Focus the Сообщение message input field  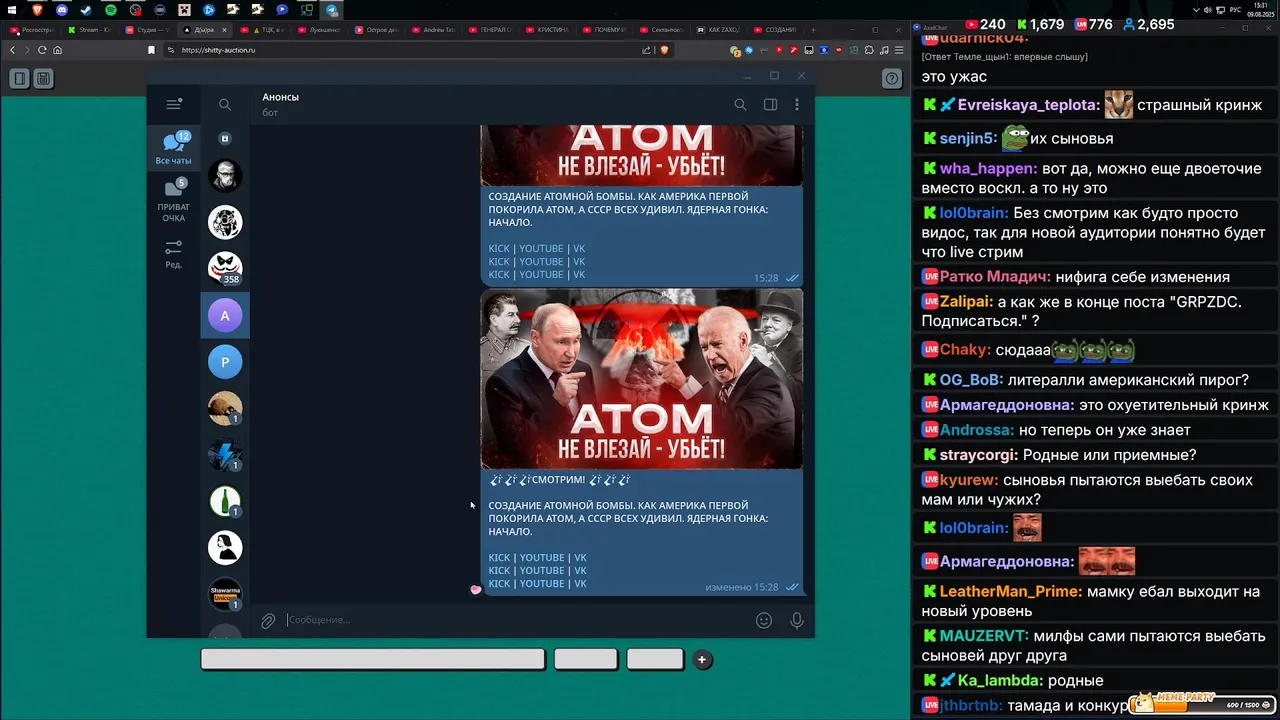click(515, 620)
